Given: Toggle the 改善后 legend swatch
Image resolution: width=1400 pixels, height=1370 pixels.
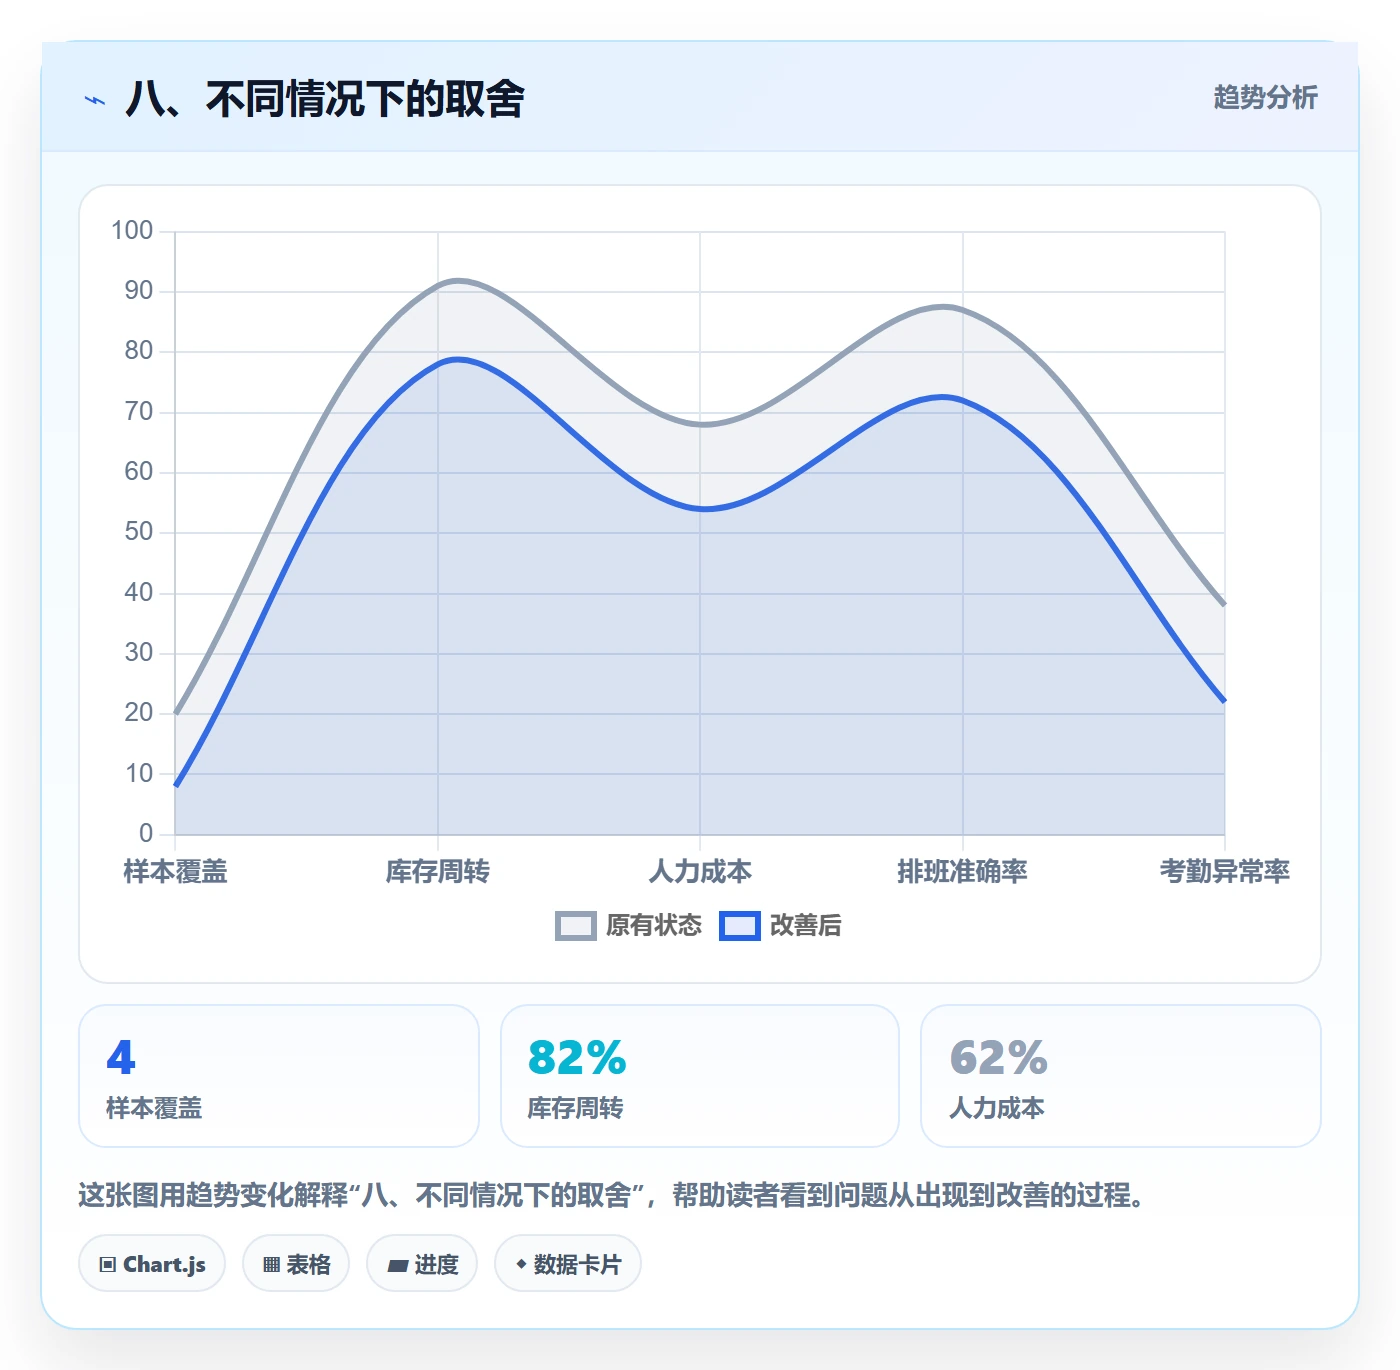Looking at the screenshot, I should [739, 926].
